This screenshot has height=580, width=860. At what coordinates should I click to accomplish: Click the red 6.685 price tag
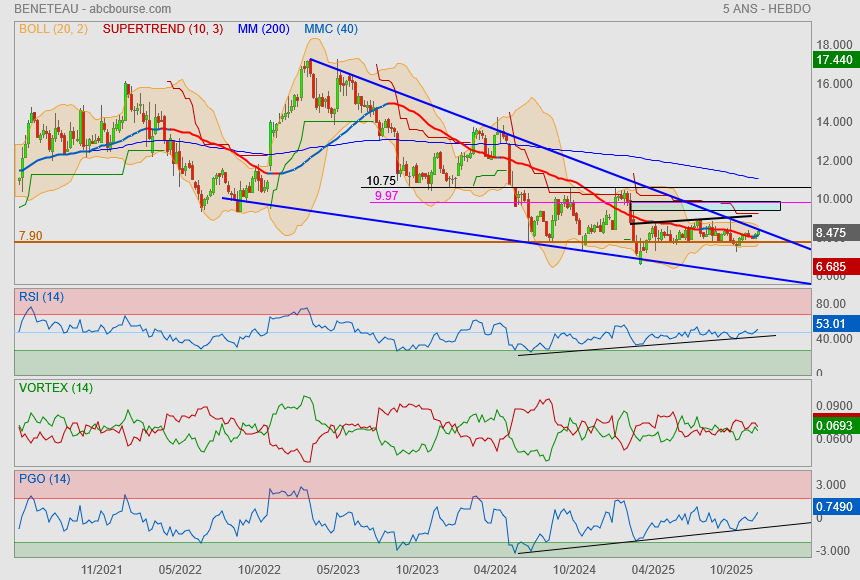pyautogui.click(x=833, y=267)
